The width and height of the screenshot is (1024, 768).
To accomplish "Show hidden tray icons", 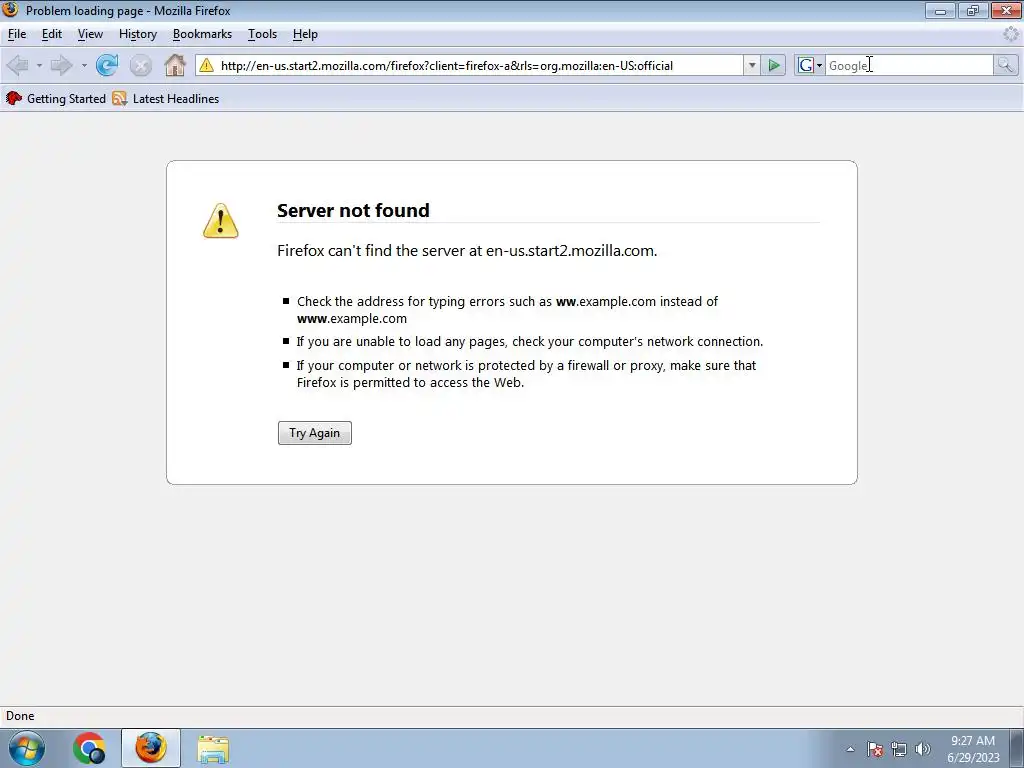I will pyautogui.click(x=850, y=749).
